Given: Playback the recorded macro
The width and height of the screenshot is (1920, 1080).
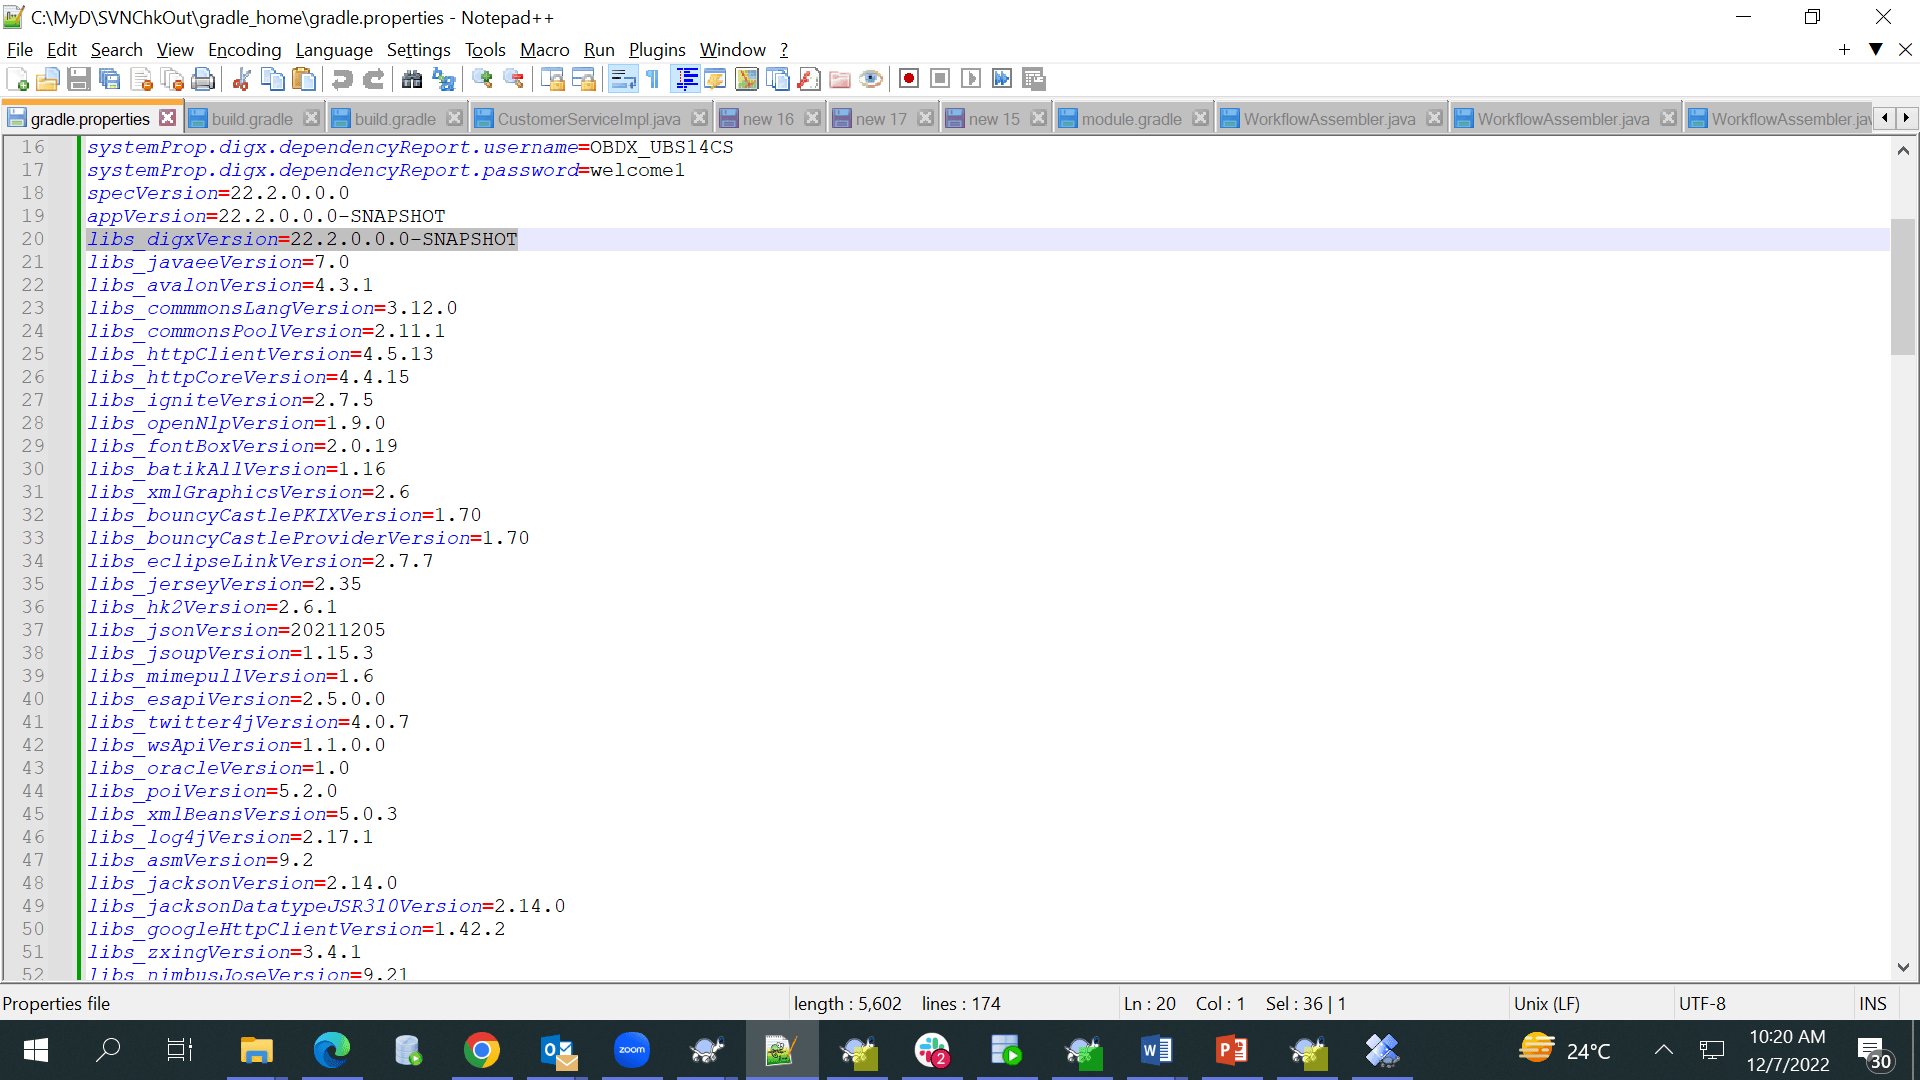Looking at the screenshot, I should pyautogui.click(x=970, y=79).
